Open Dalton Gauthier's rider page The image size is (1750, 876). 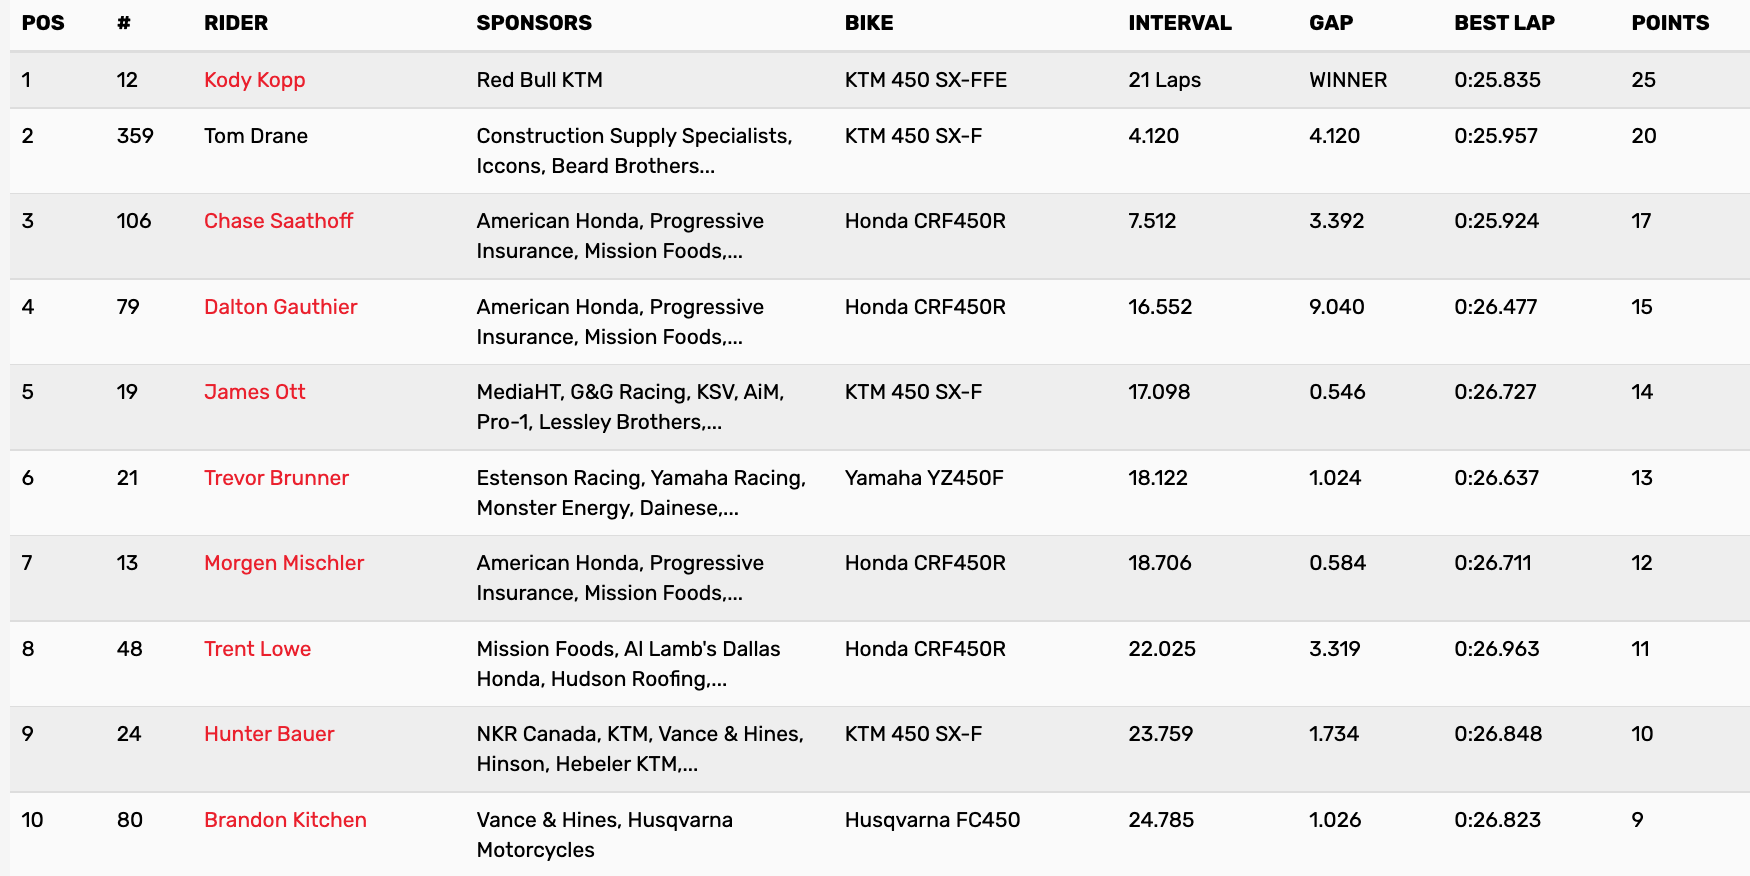point(280,307)
